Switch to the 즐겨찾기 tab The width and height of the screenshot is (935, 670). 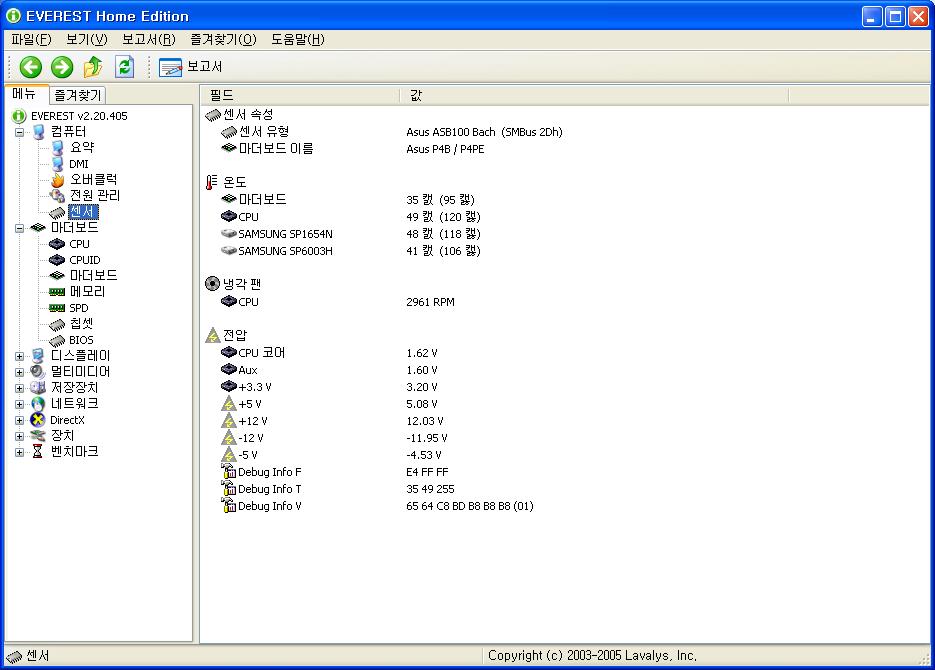pyautogui.click(x=78, y=95)
